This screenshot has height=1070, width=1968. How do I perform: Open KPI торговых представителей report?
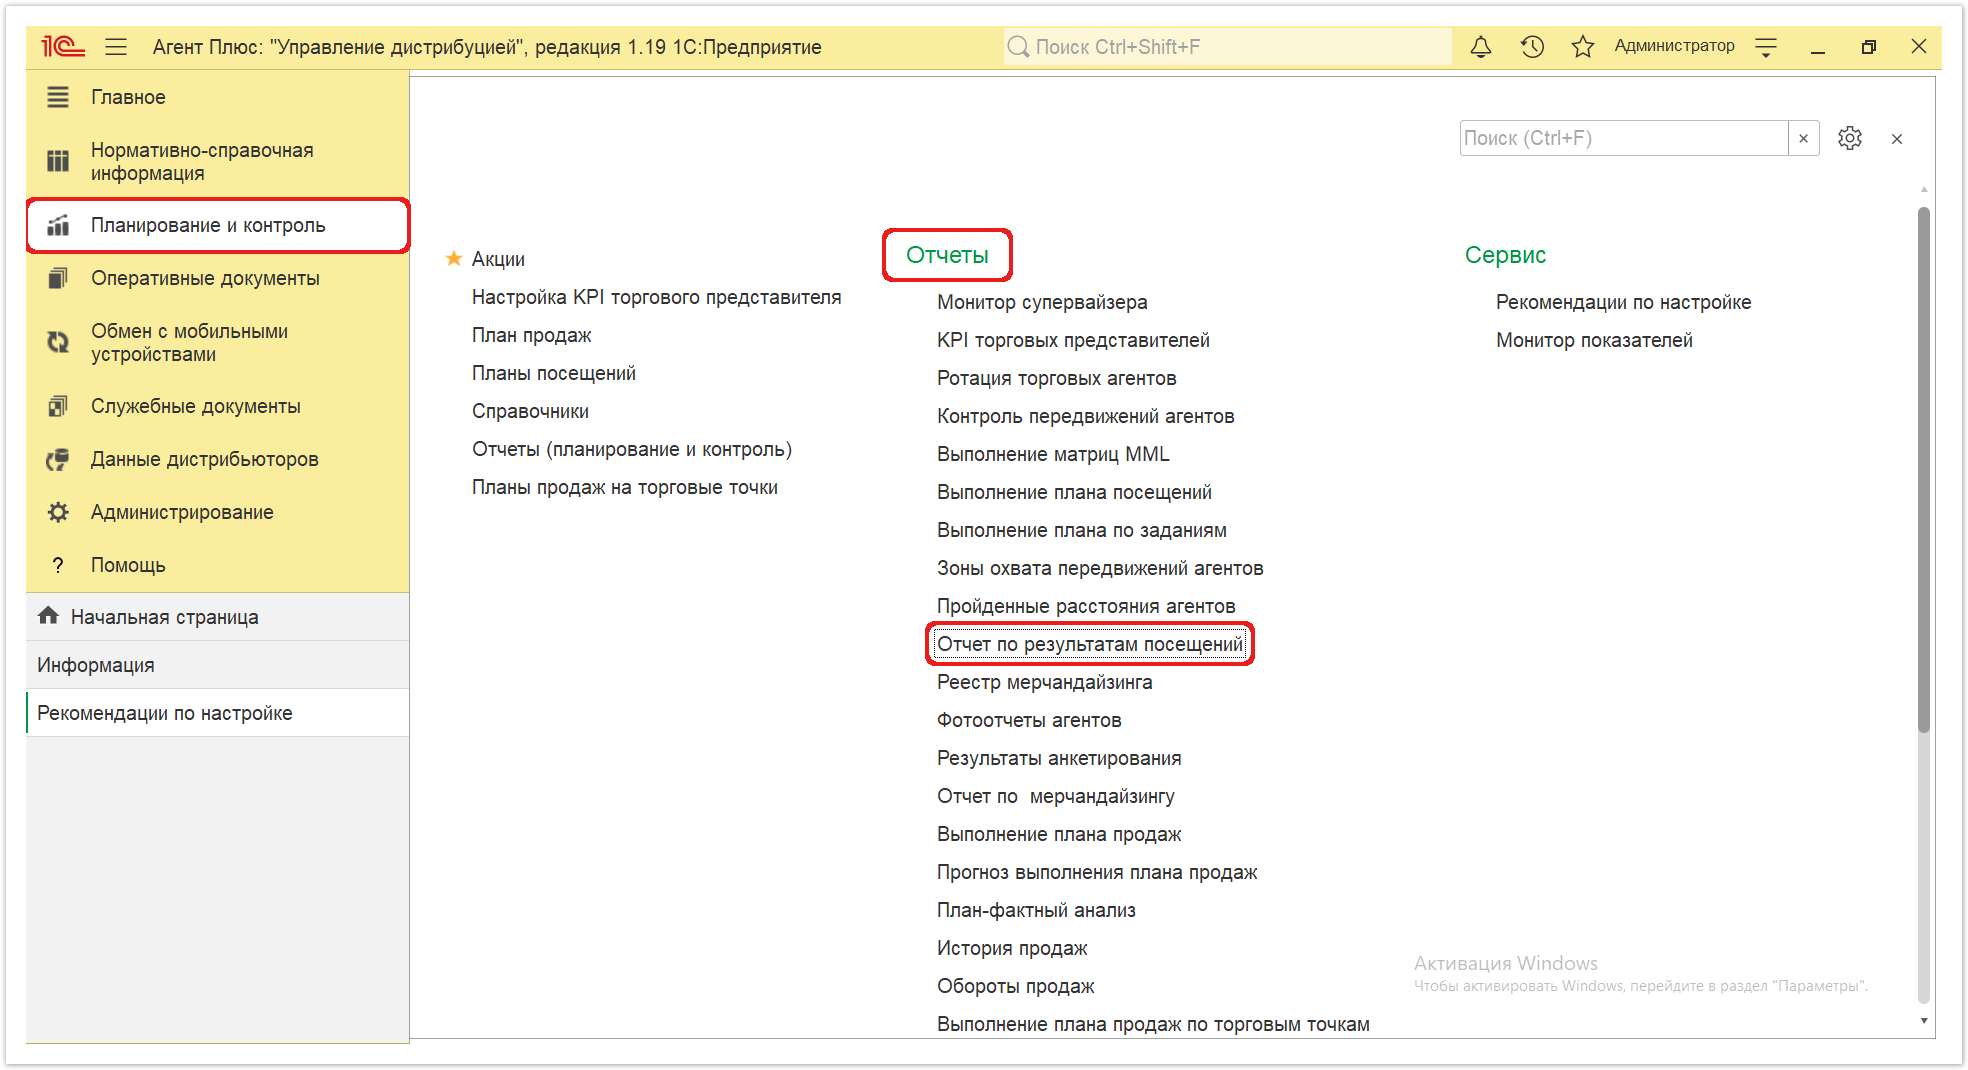(x=1073, y=340)
